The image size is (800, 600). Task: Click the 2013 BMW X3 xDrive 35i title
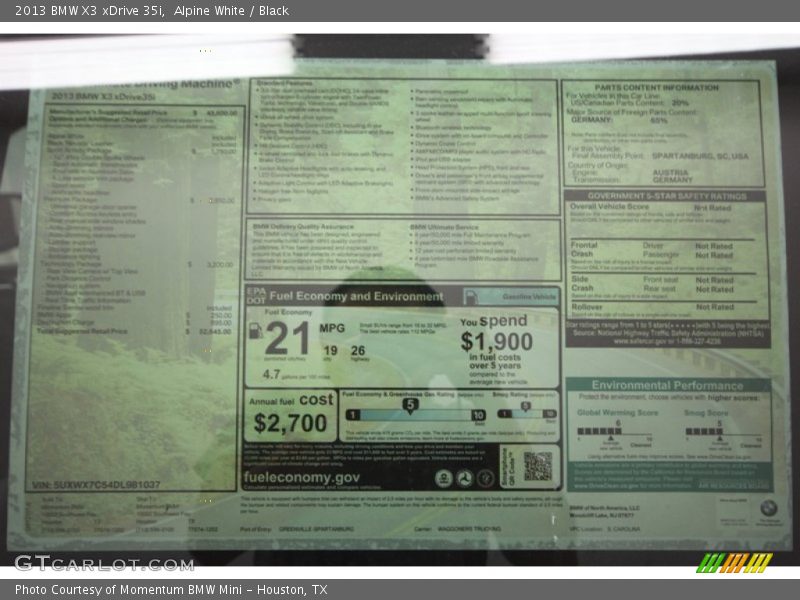point(85,11)
